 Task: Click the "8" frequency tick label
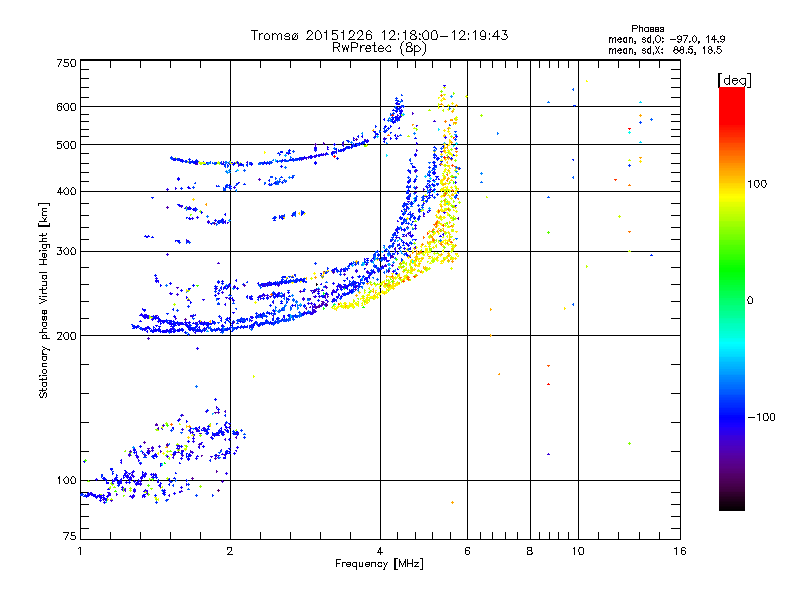pyautogui.click(x=530, y=551)
